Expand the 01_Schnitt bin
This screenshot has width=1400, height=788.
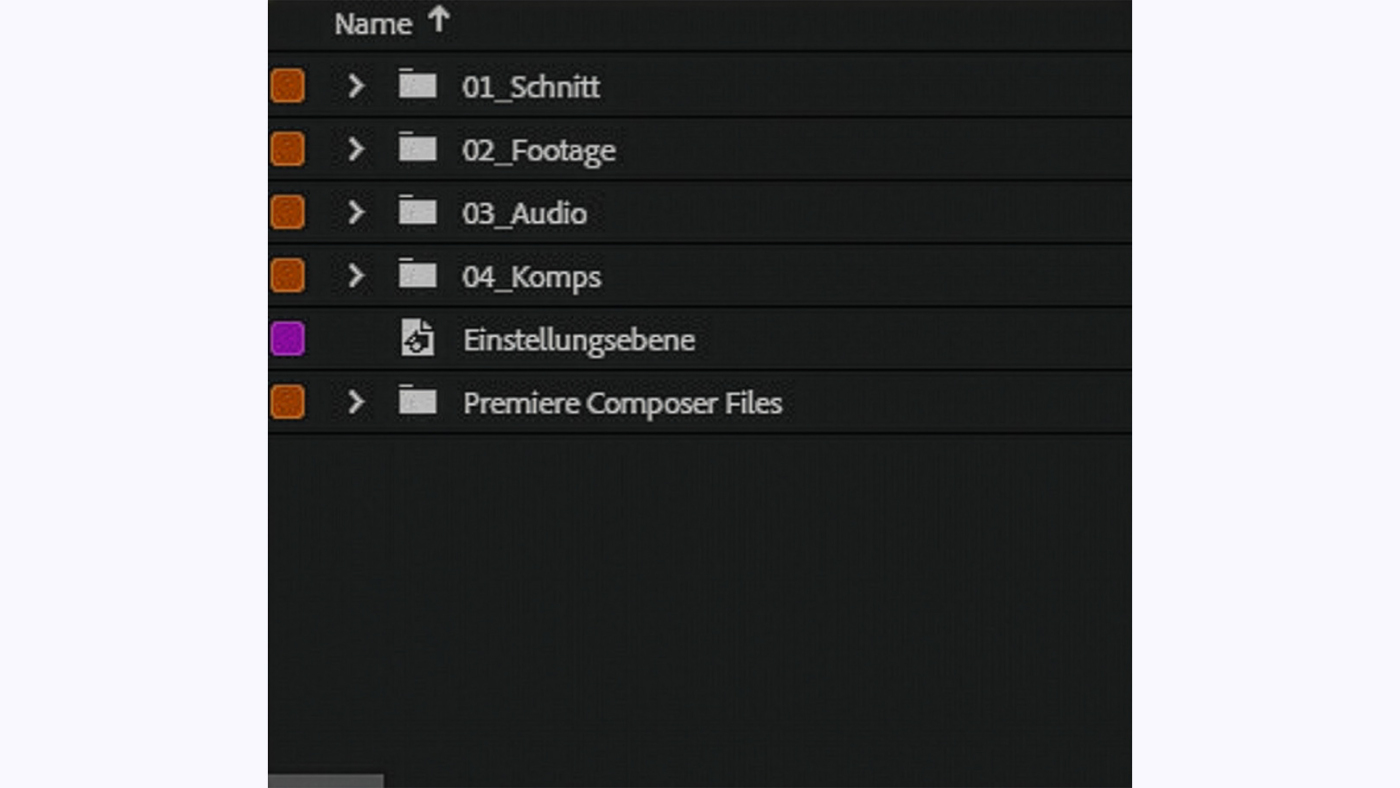[x=356, y=86]
